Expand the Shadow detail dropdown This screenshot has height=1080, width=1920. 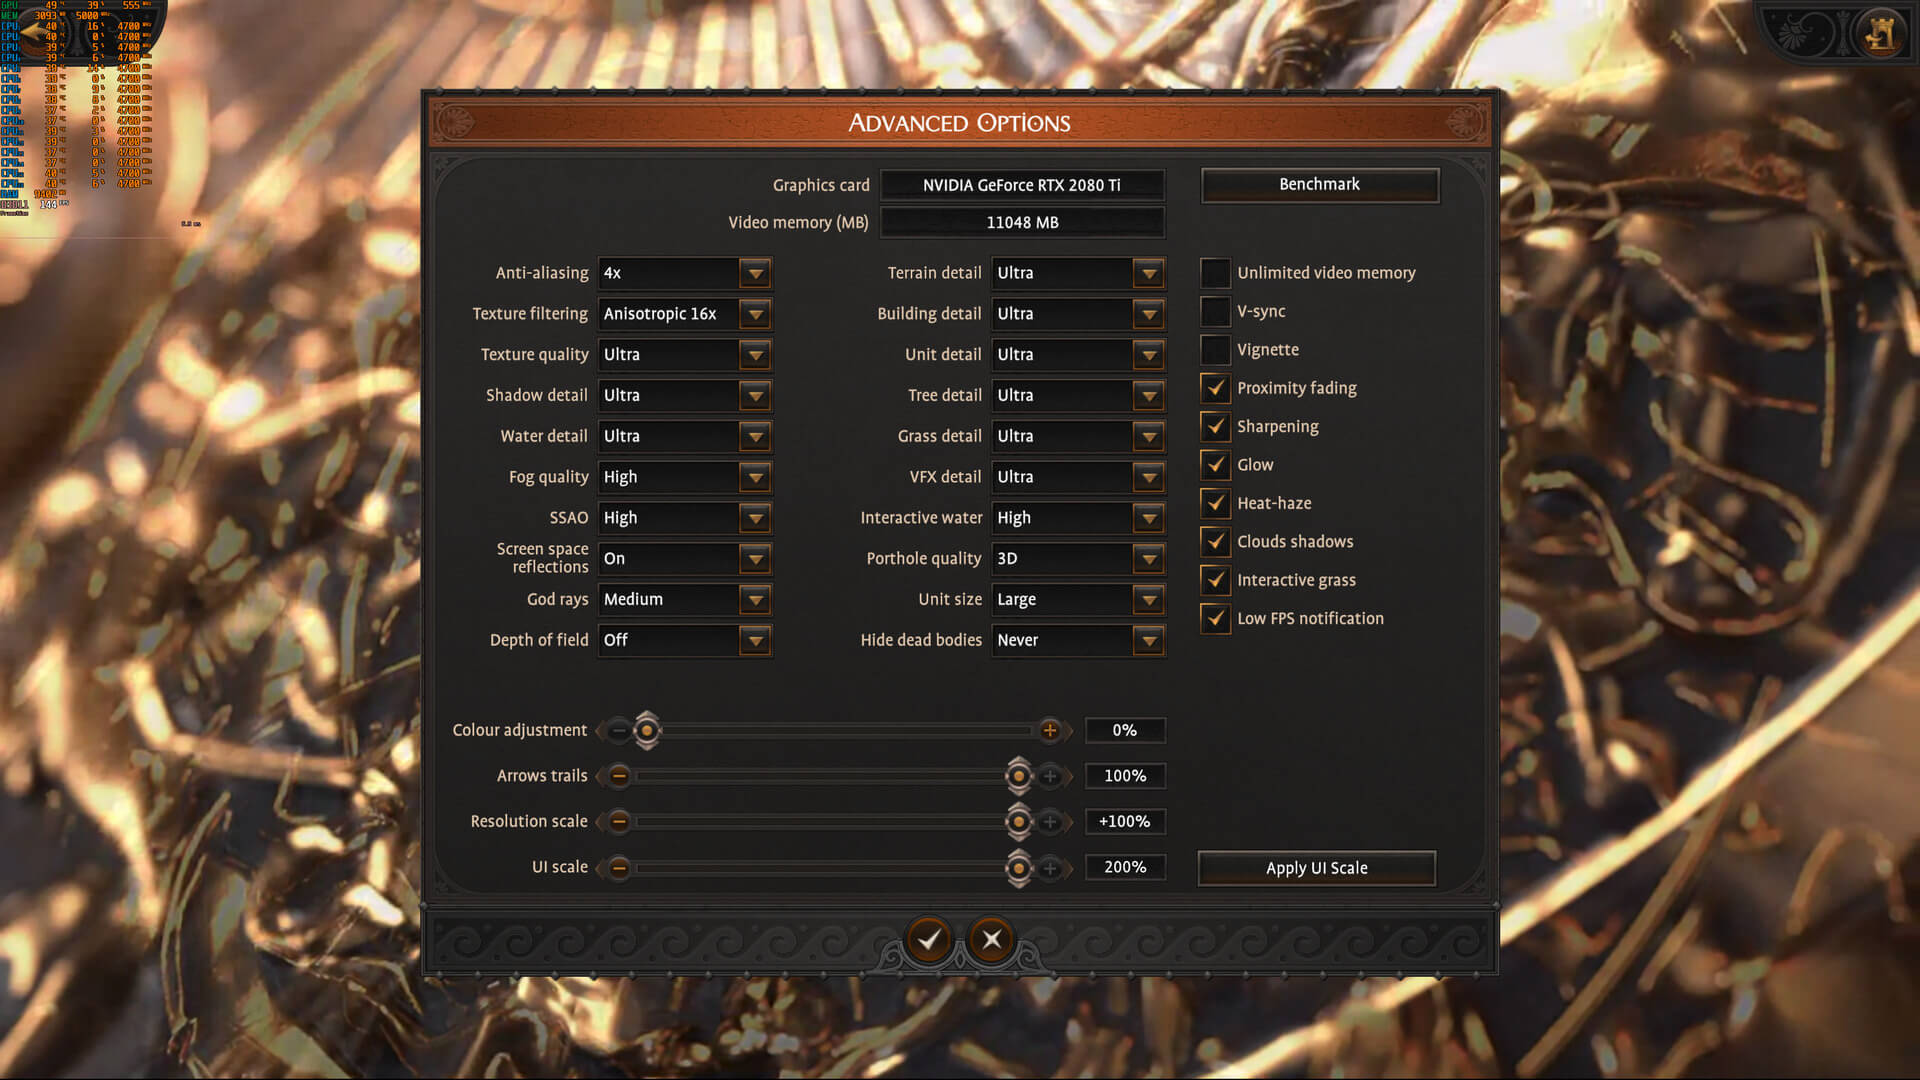[x=755, y=396]
